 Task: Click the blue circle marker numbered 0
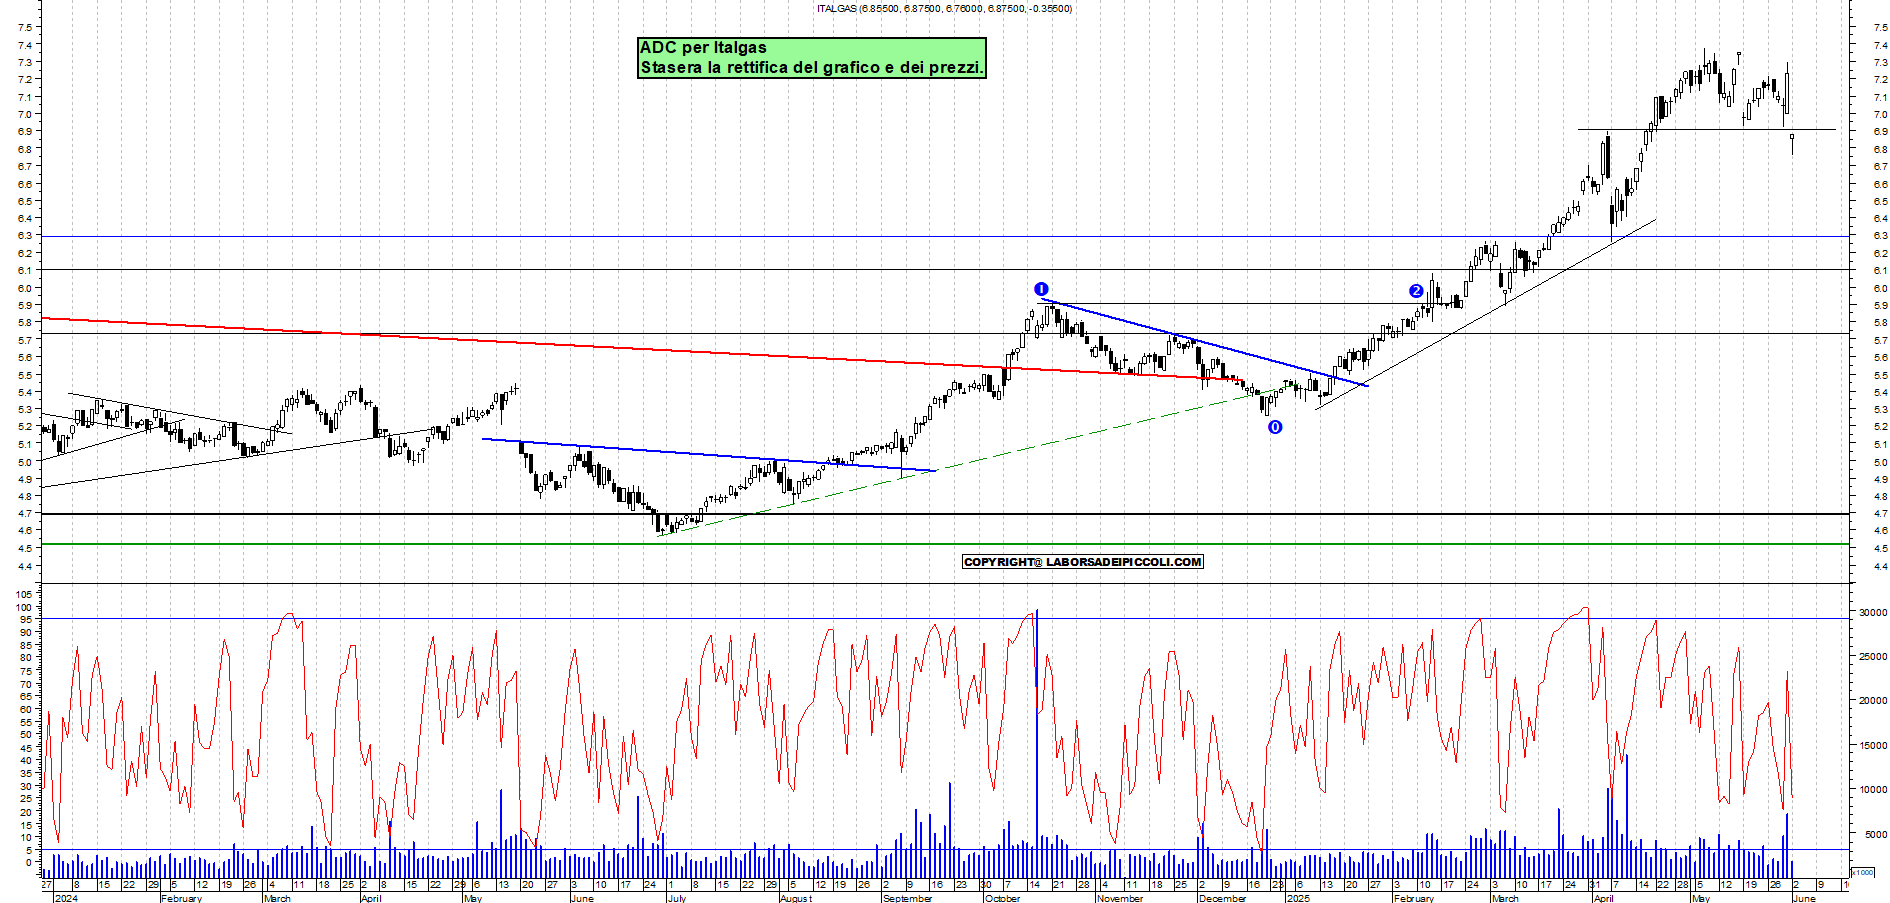[1275, 427]
